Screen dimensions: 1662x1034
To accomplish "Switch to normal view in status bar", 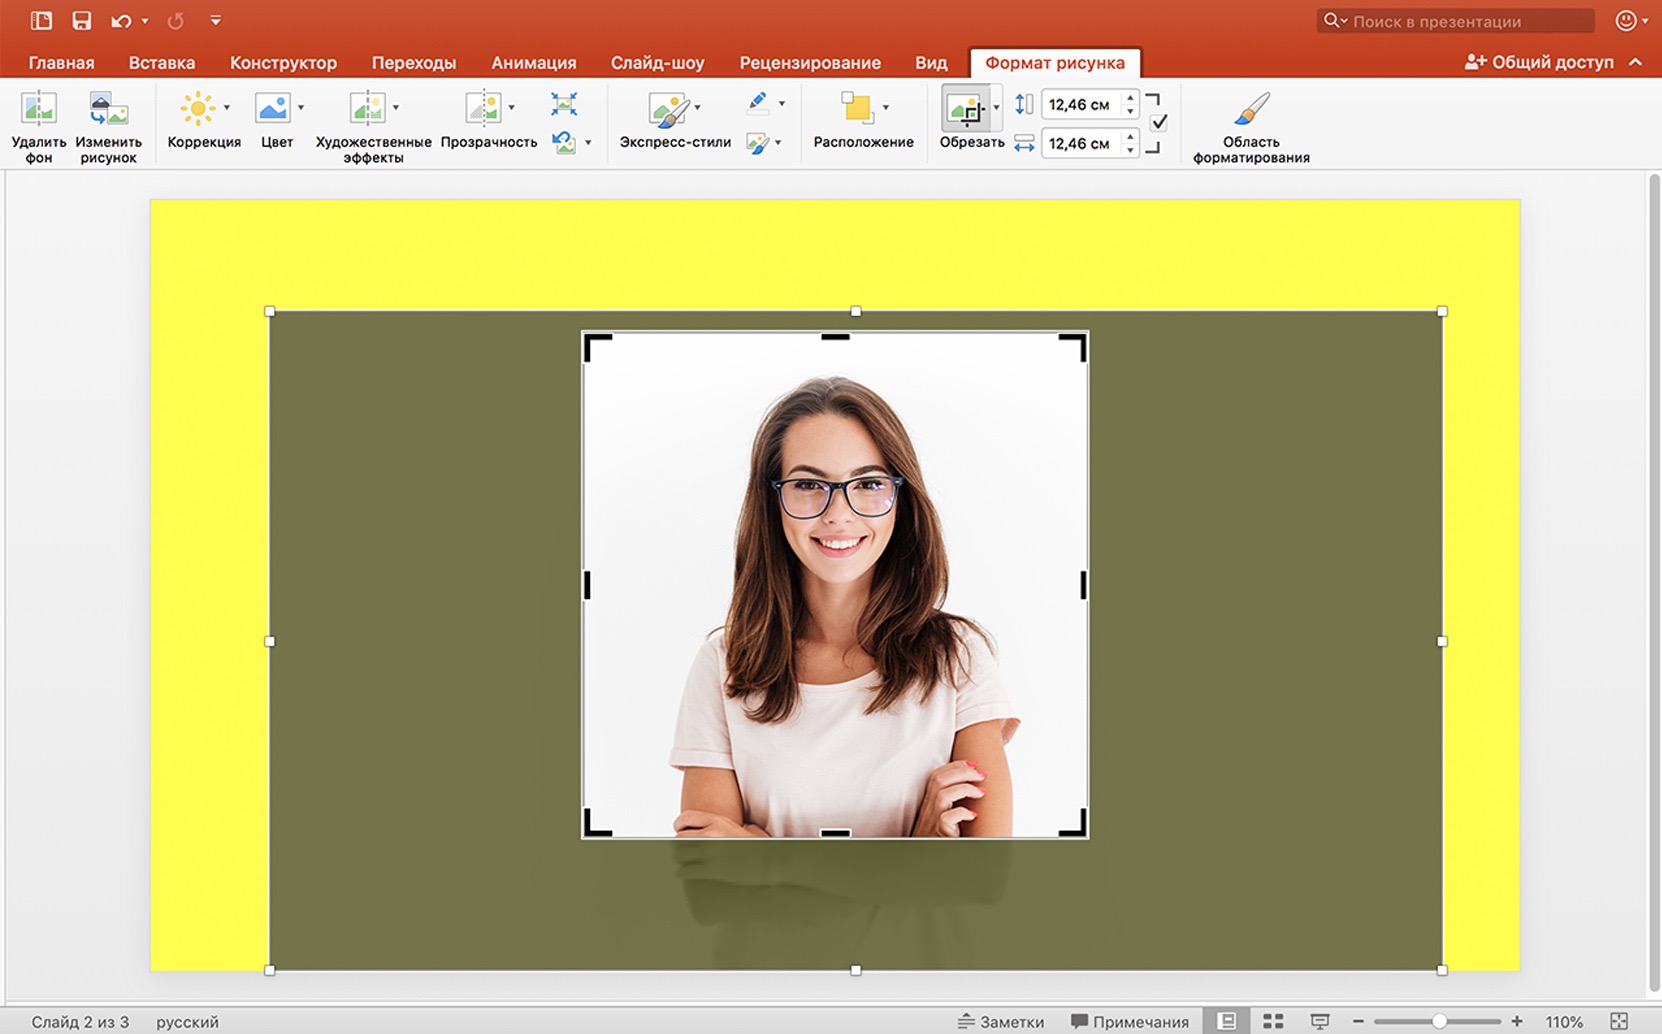I will 1227,1021.
